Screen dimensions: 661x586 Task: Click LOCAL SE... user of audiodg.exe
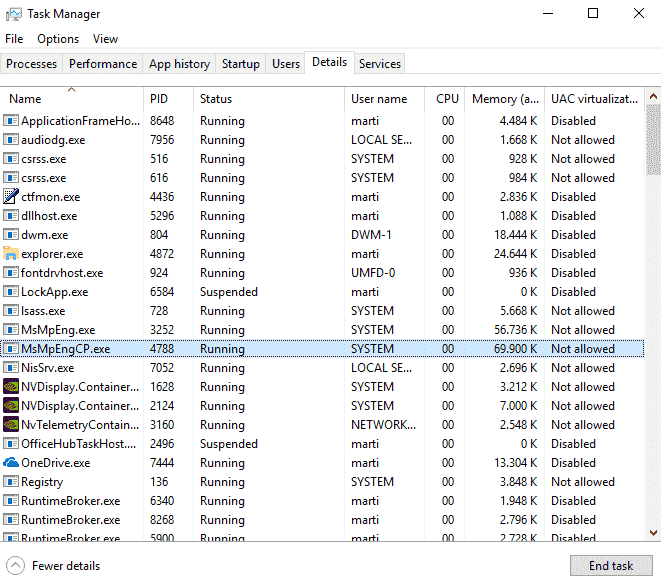click(382, 140)
